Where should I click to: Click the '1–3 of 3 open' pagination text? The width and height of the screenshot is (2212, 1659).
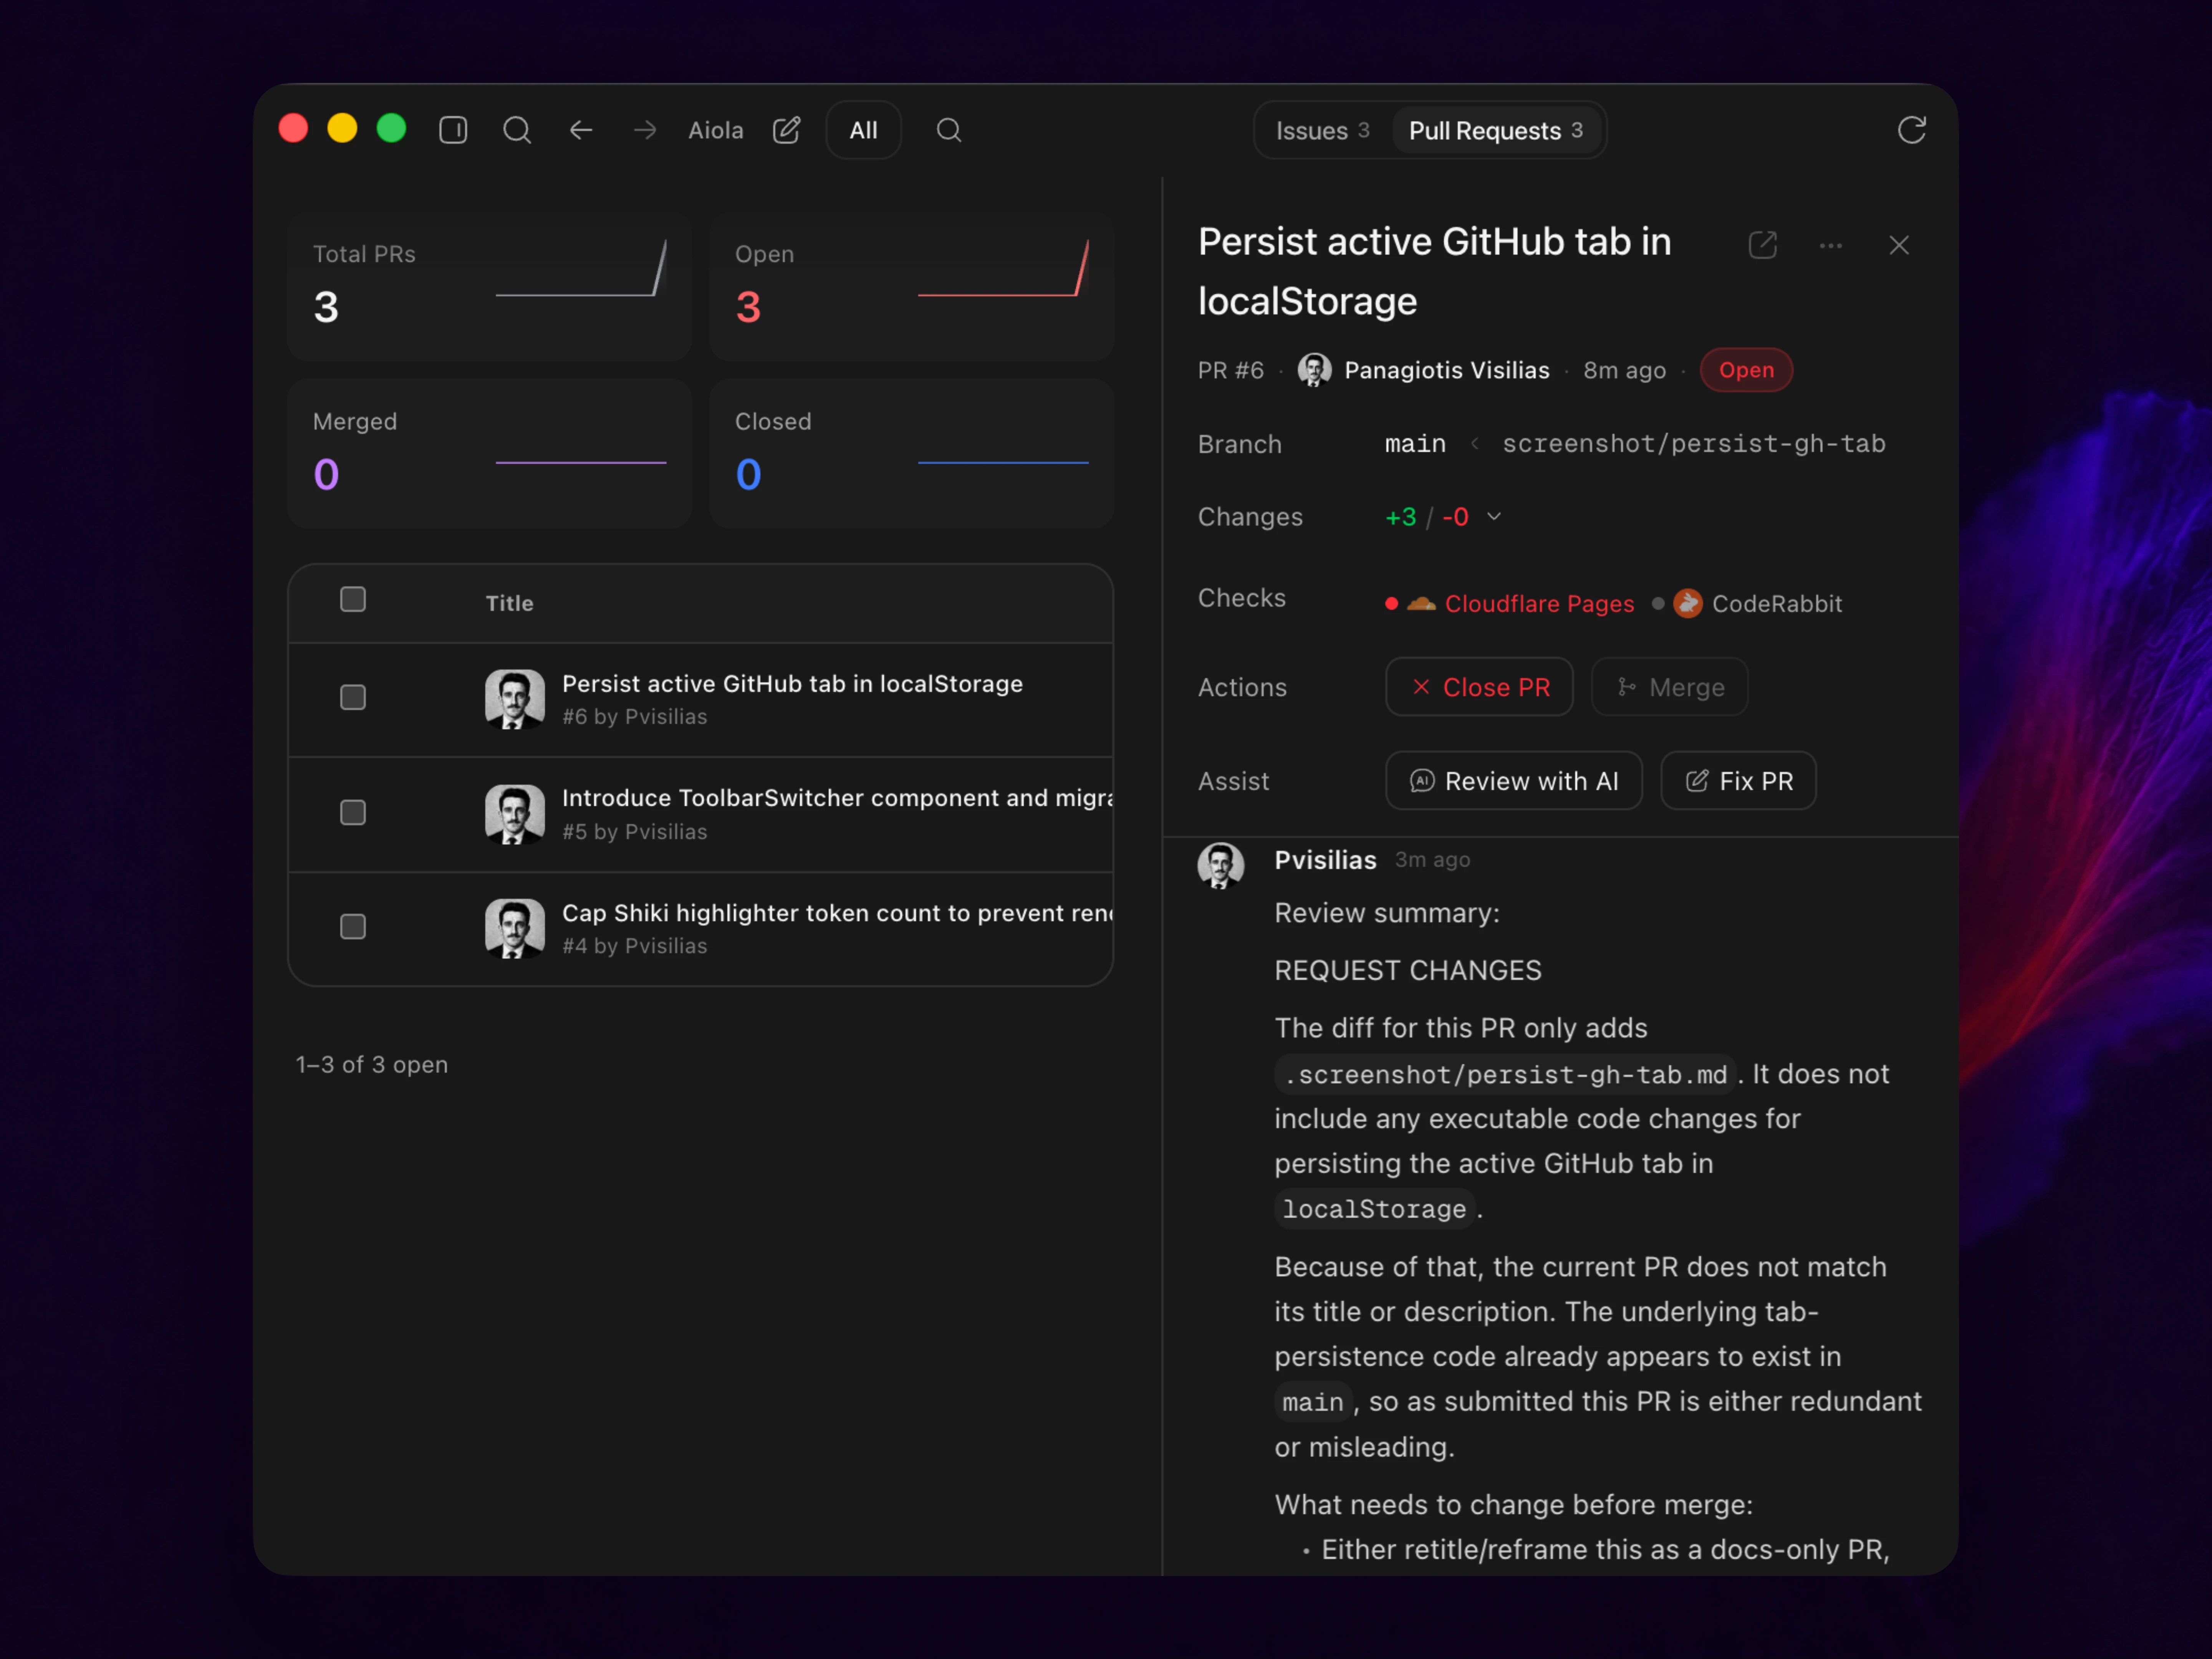coord(372,1065)
